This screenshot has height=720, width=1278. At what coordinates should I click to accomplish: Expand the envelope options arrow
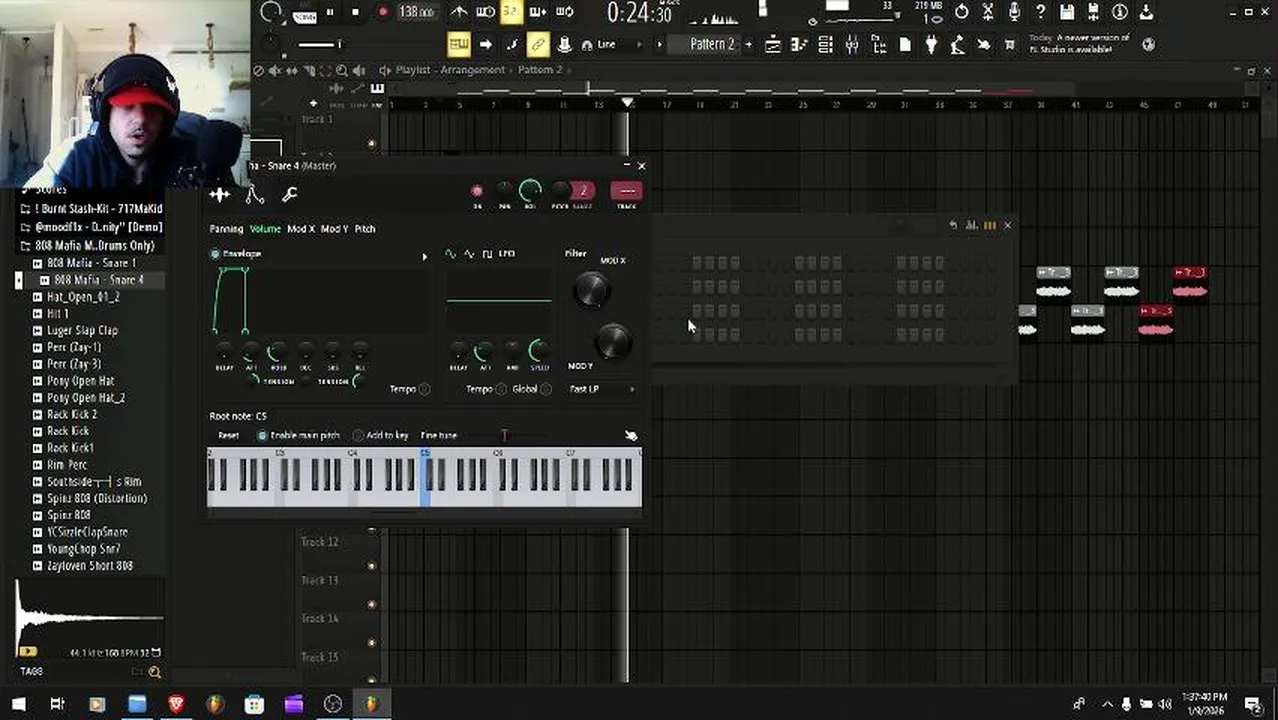coord(424,257)
